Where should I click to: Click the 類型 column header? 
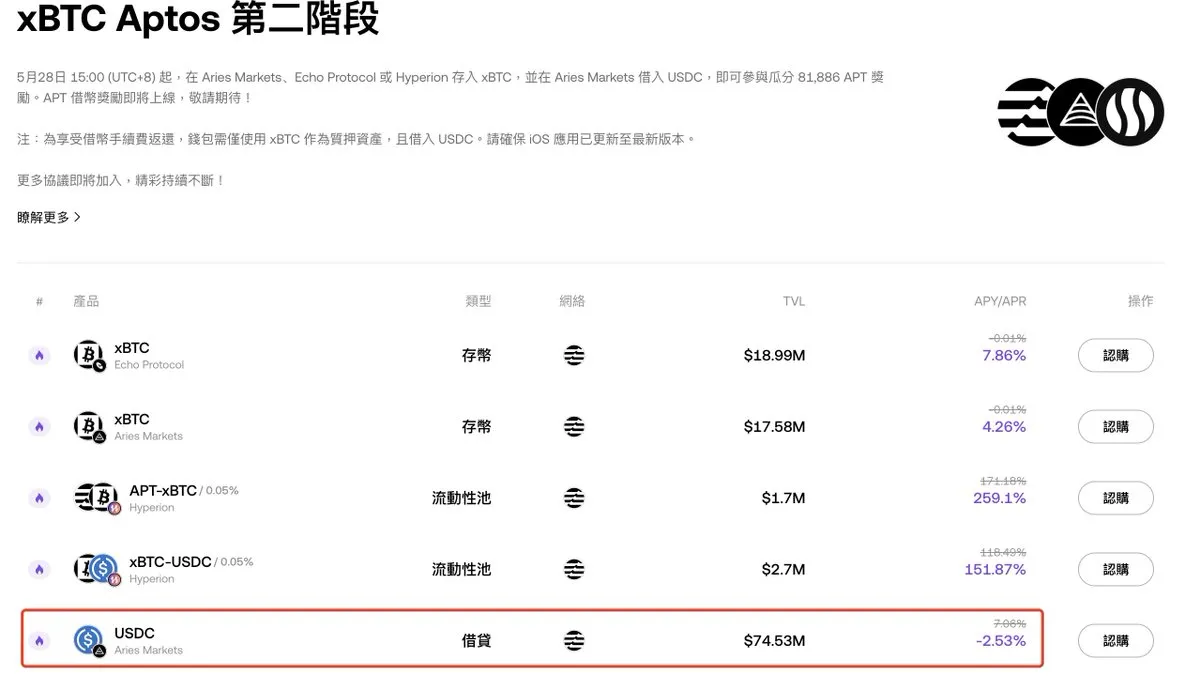[x=478, y=301]
